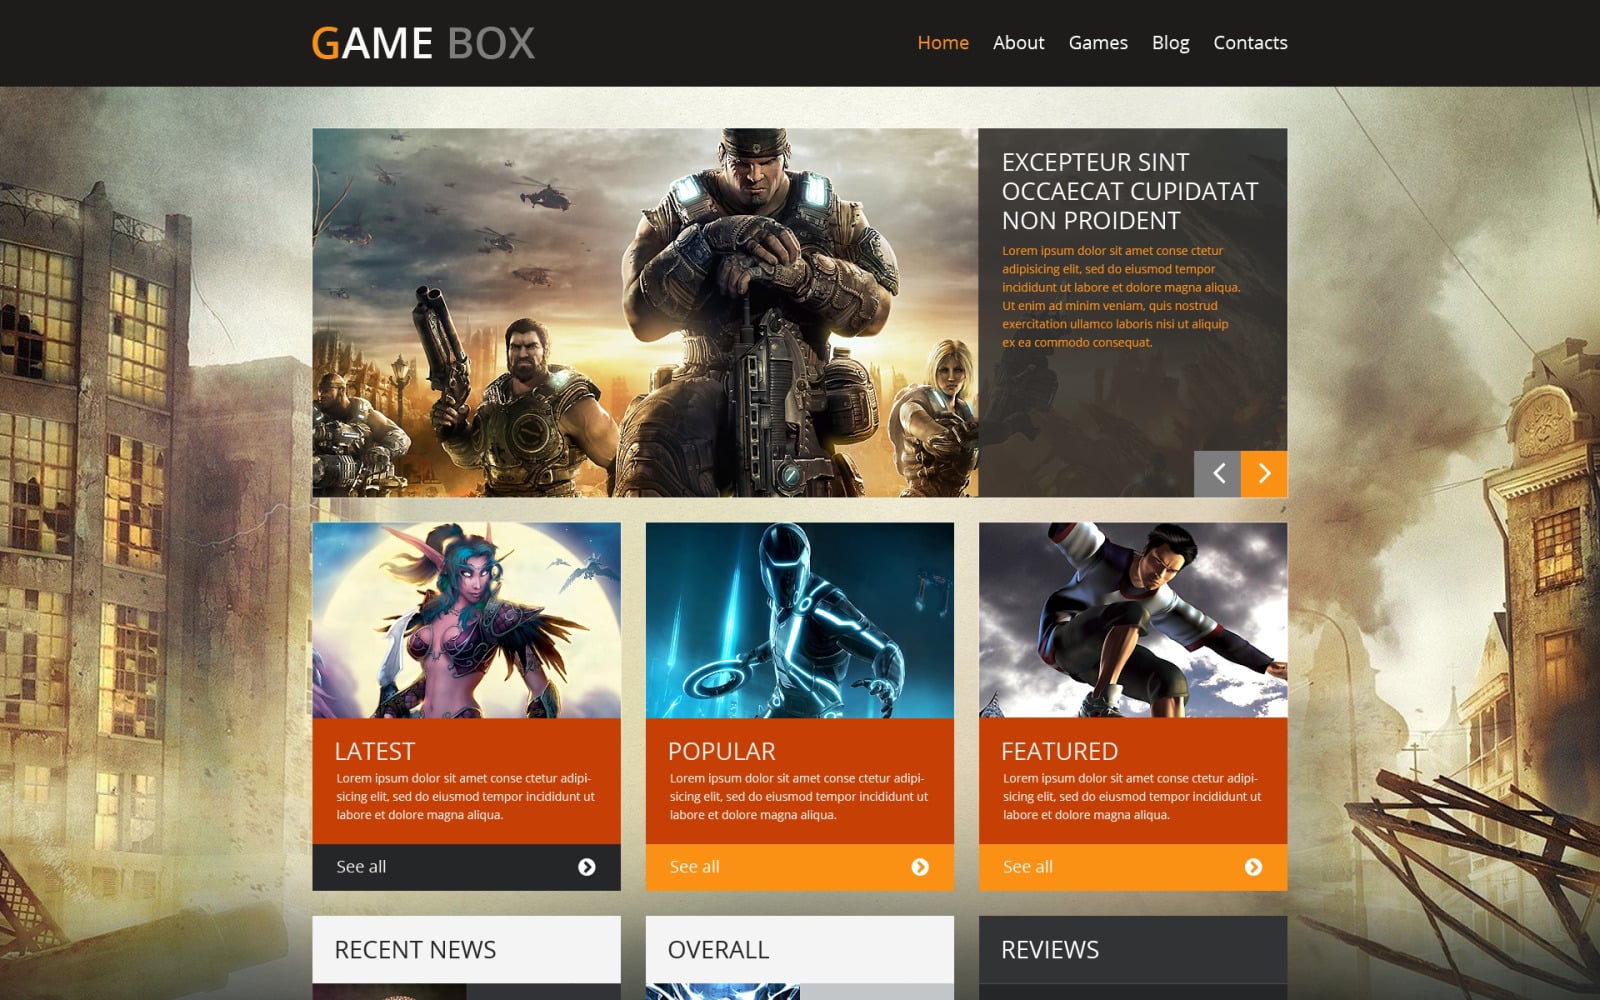Viewport: 1600px width, 1000px height.
Task: Select the skateboarder Featured thumbnail
Action: click(1132, 620)
